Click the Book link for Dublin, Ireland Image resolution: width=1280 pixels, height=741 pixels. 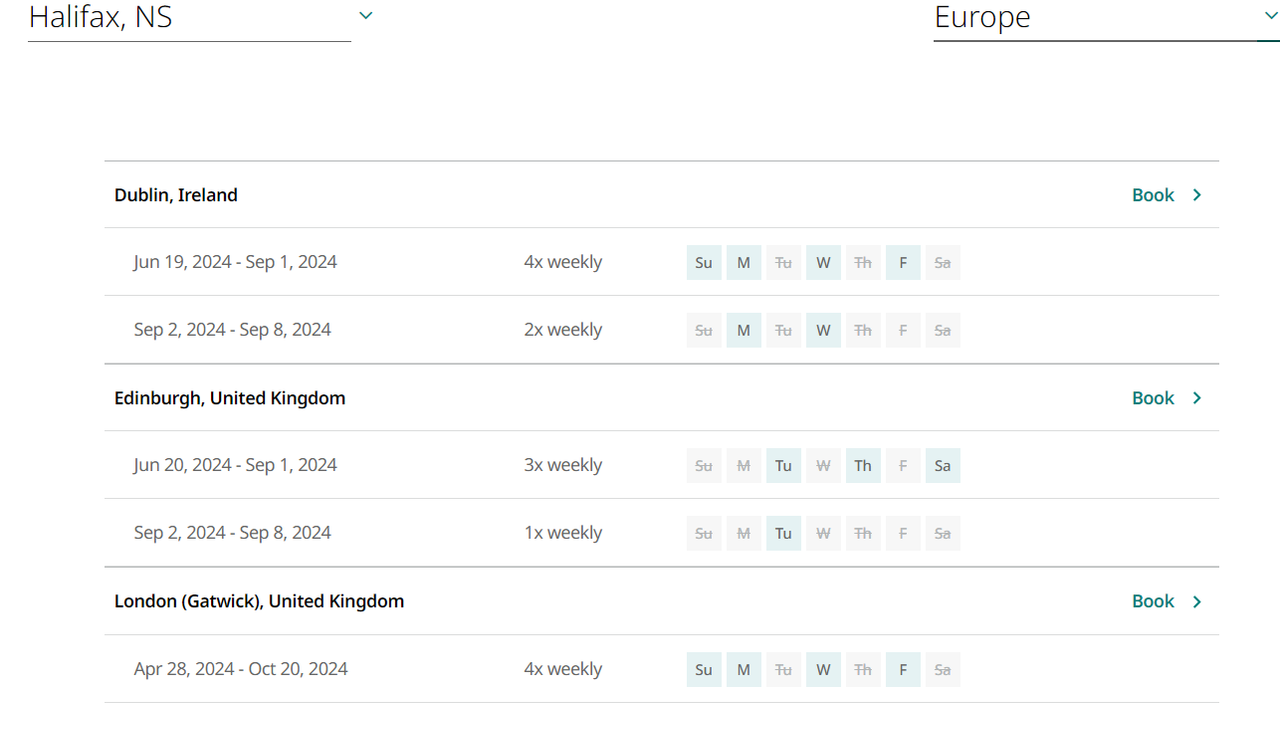pyautogui.click(x=1152, y=195)
